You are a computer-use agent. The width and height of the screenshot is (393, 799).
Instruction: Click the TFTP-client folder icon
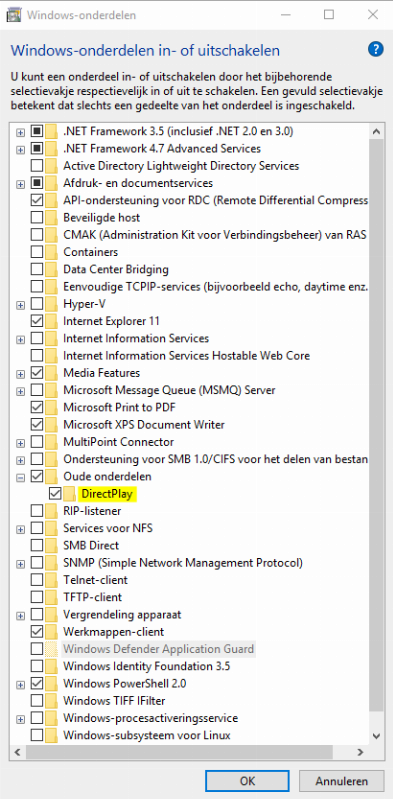pyautogui.click(x=51, y=597)
